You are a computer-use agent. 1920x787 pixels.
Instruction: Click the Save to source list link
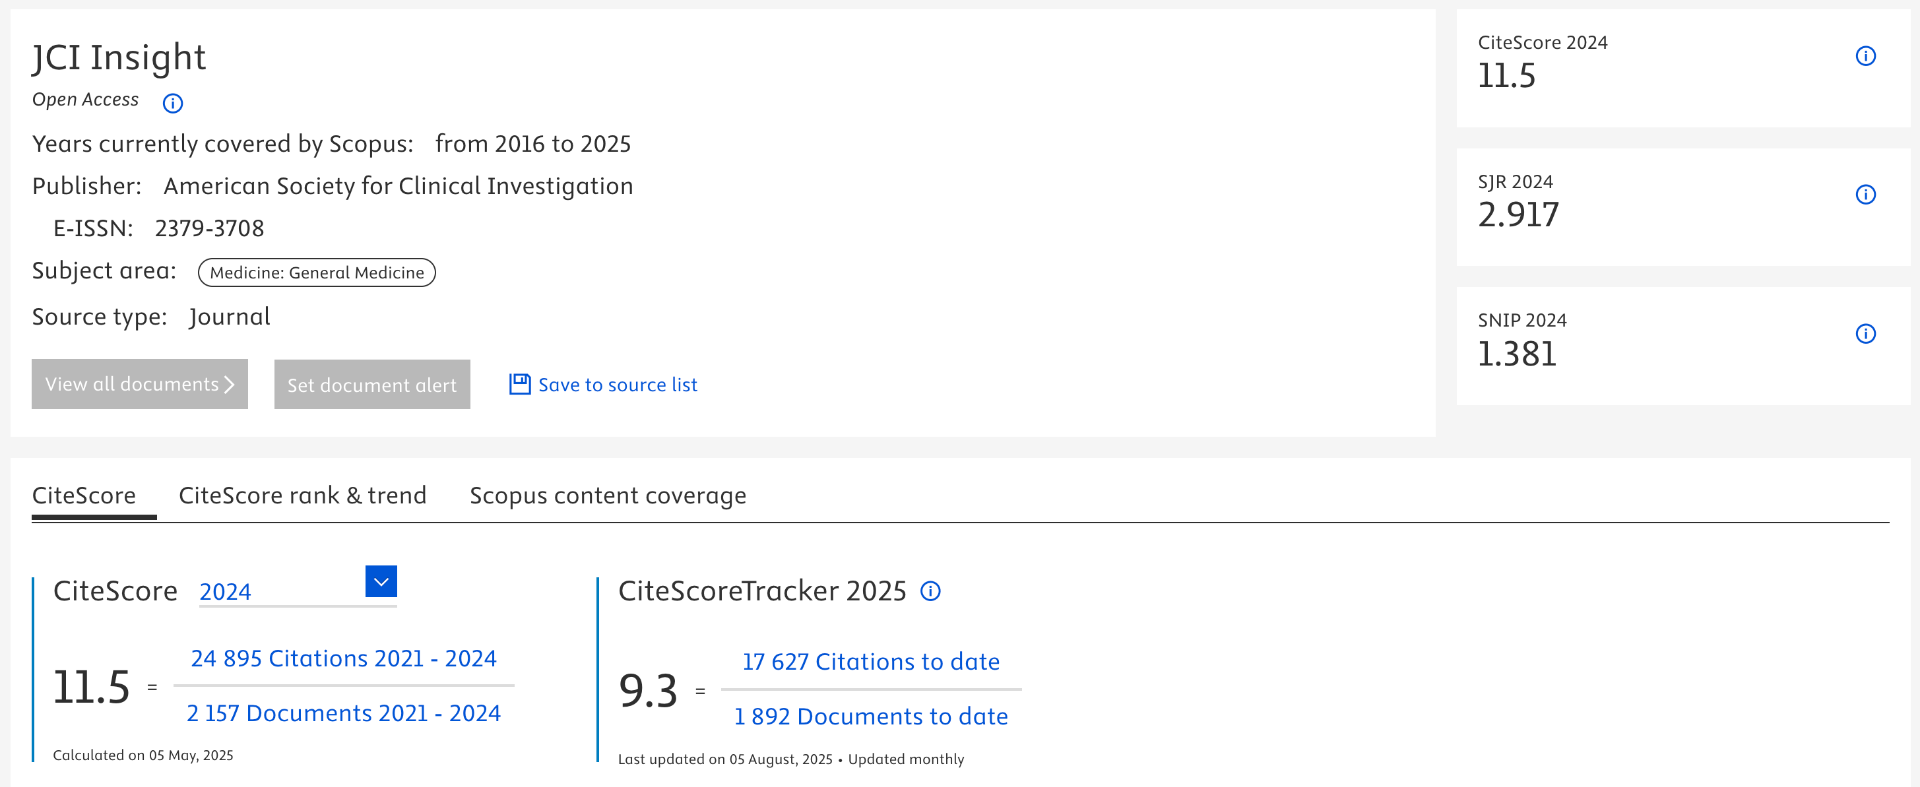pyautogui.click(x=618, y=385)
